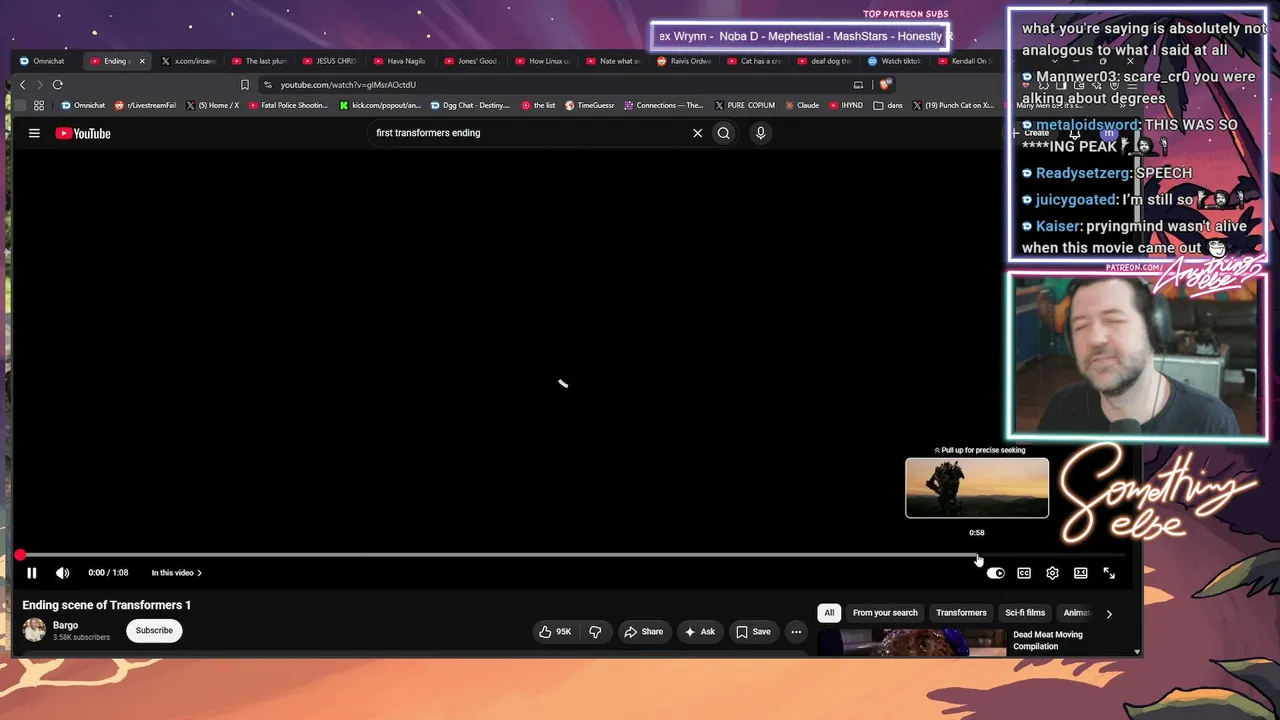The image size is (1280, 720).
Task: Open more actions ellipsis menu
Action: pyautogui.click(x=796, y=632)
